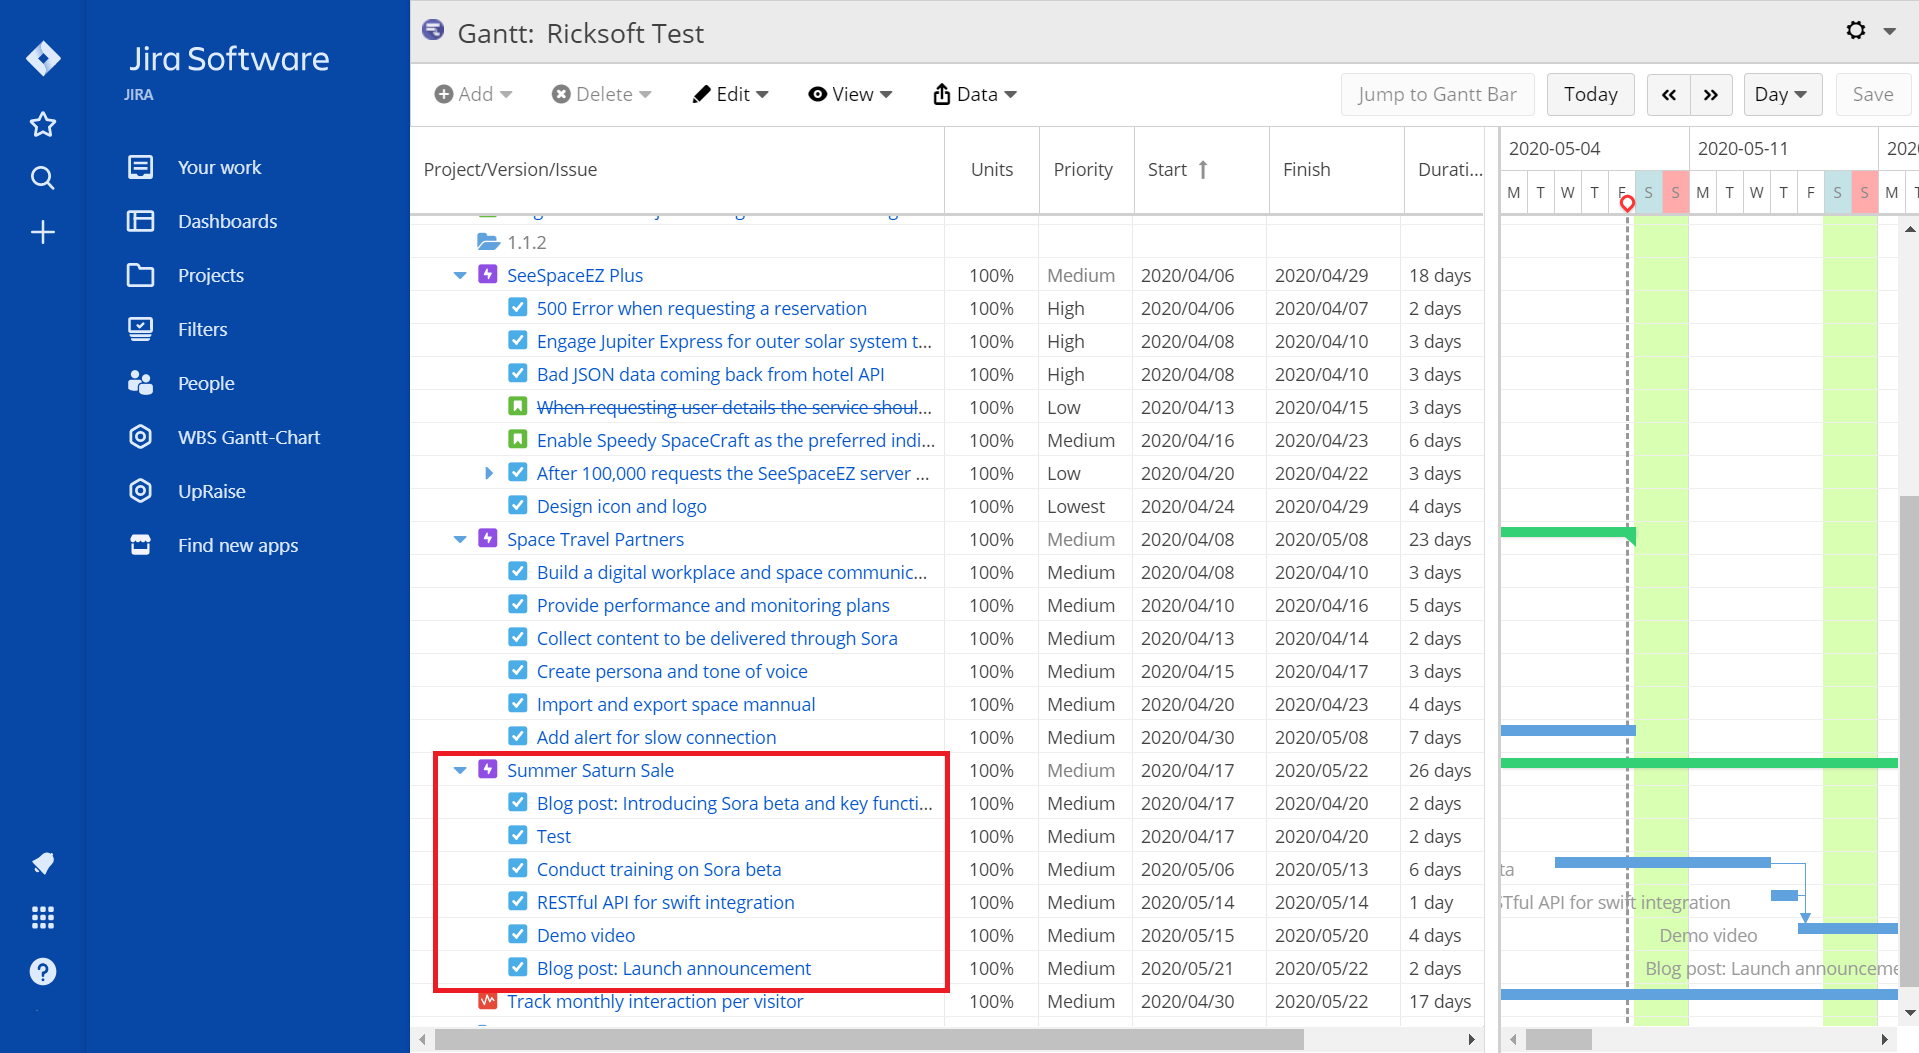Open the Add dropdown menu
This screenshot has width=1919, height=1053.
(474, 94)
